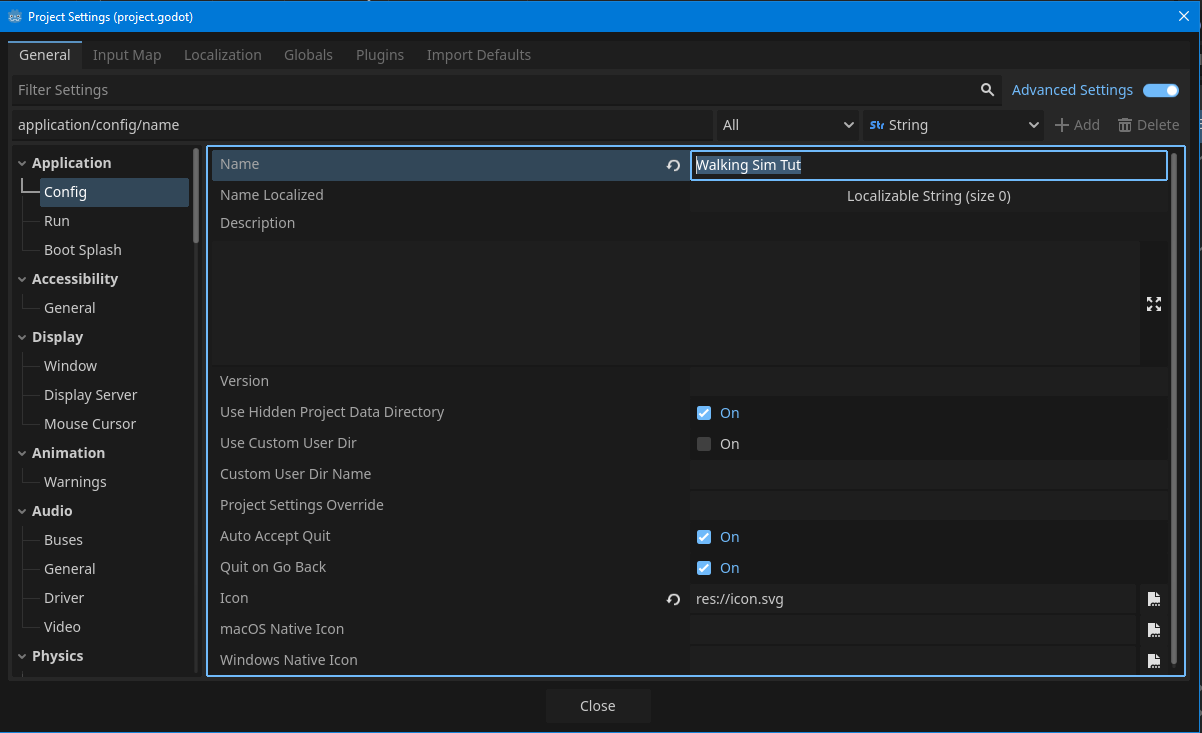Browse file for Windows Native Icon
1202x733 pixels.
point(1153,661)
